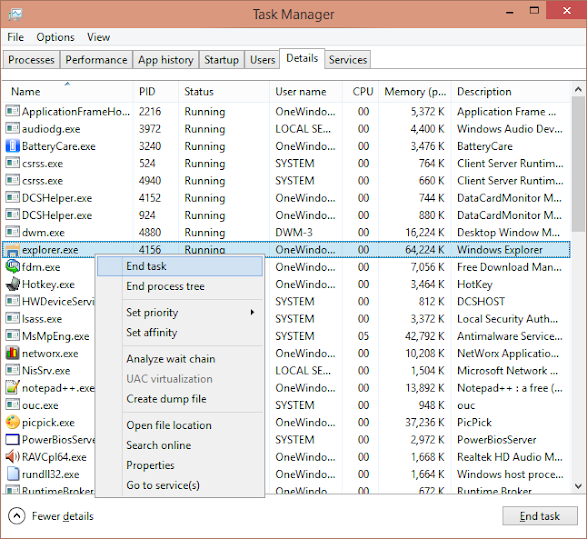Screen dimensions: 587x539
Task: Click the DWM-3 user name cell
Action: (x=294, y=232)
